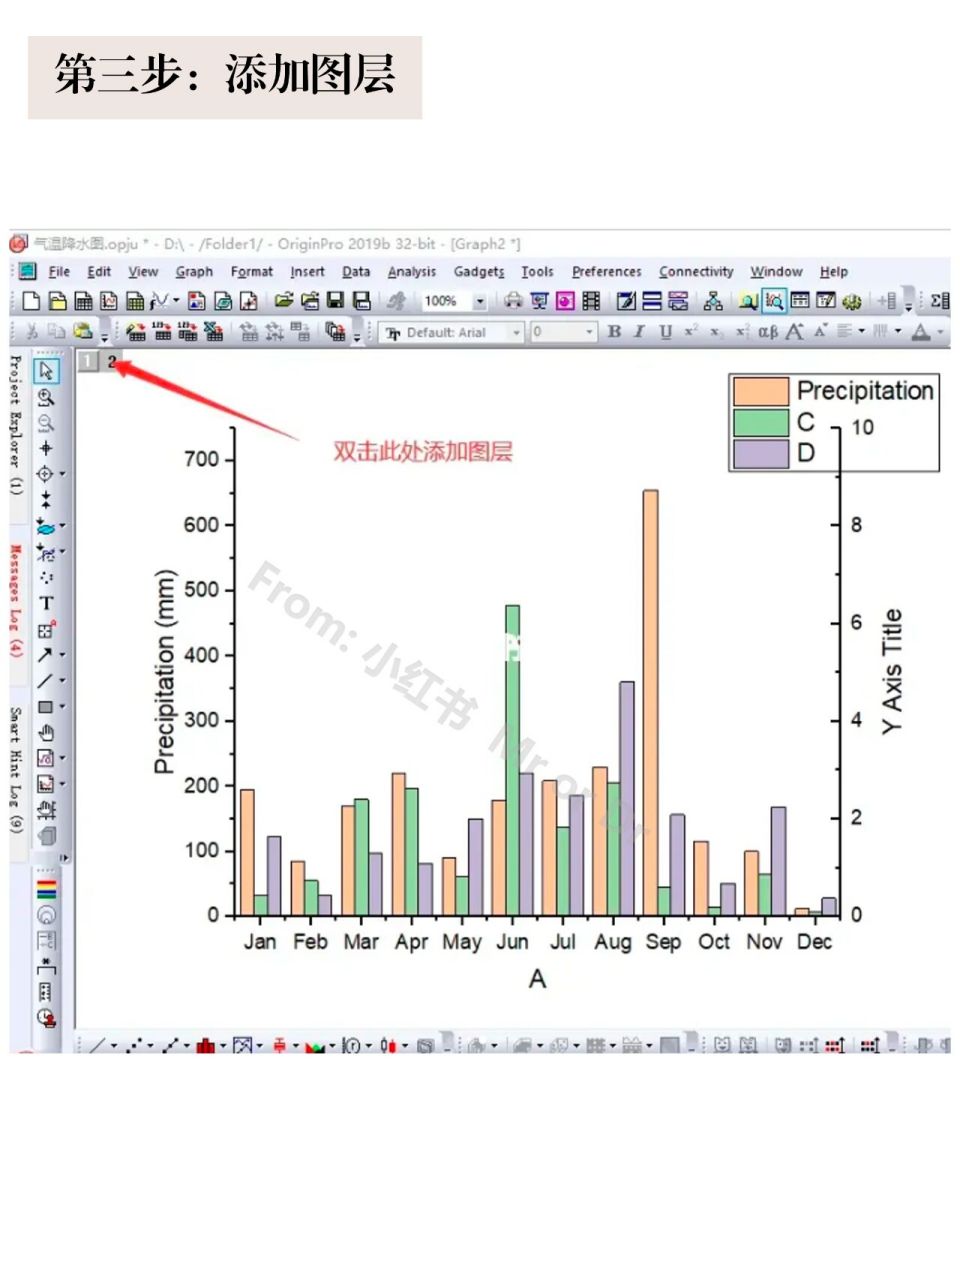The image size is (960, 1280).
Task: Expand the font size dropdown
Action: [589, 332]
